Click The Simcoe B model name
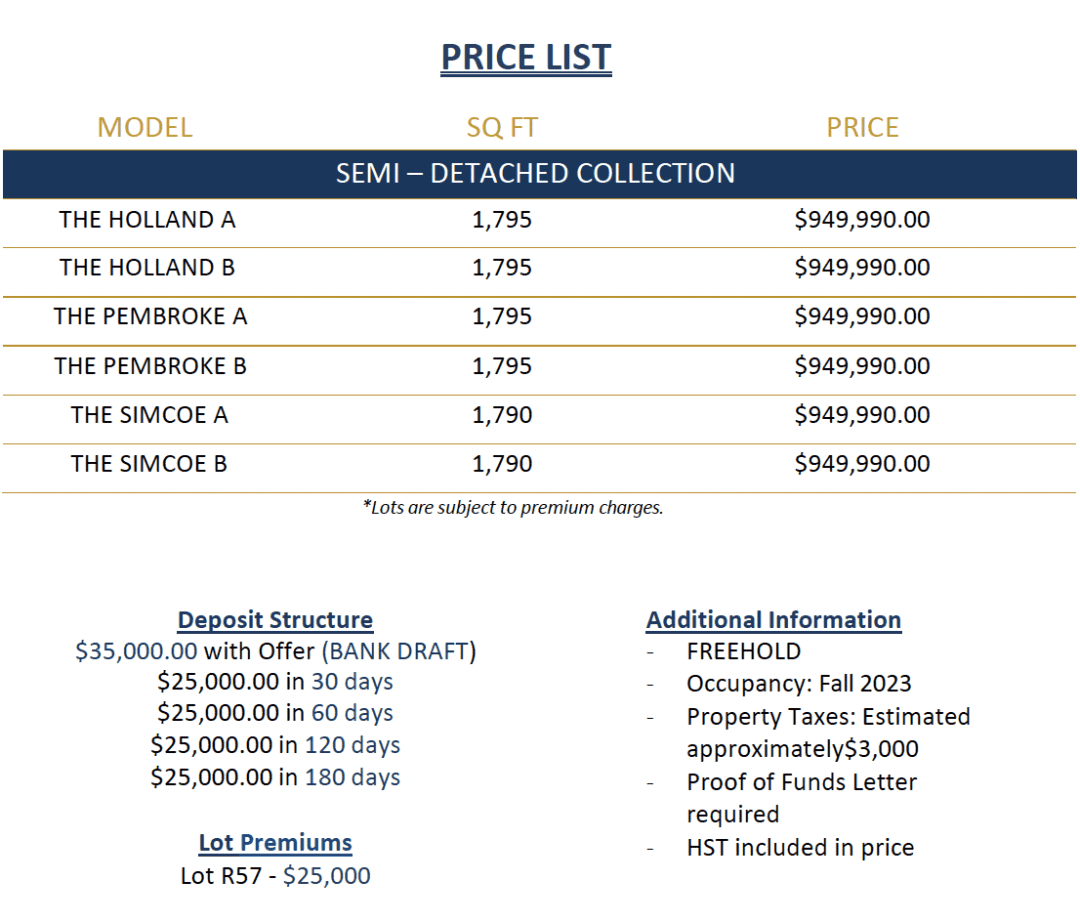The image size is (1080, 922). click(x=149, y=463)
